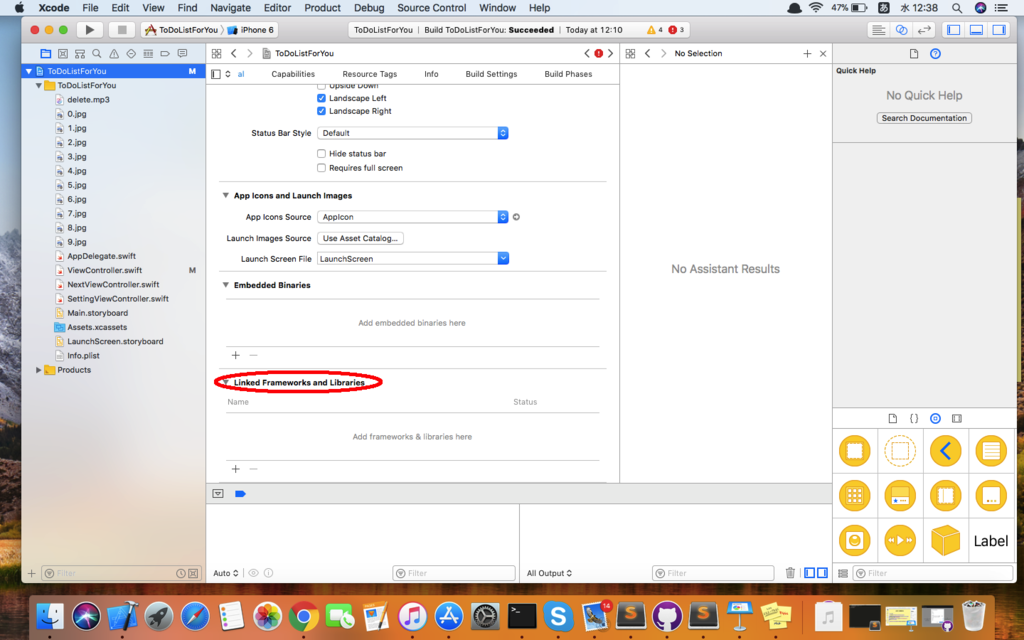Add a new assistant editor pane
The image size is (1024, 640).
(x=807, y=54)
